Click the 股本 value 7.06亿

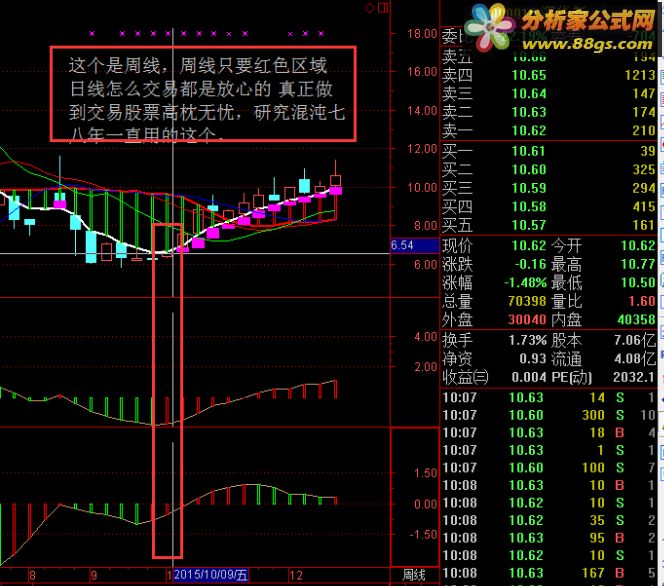(635, 340)
